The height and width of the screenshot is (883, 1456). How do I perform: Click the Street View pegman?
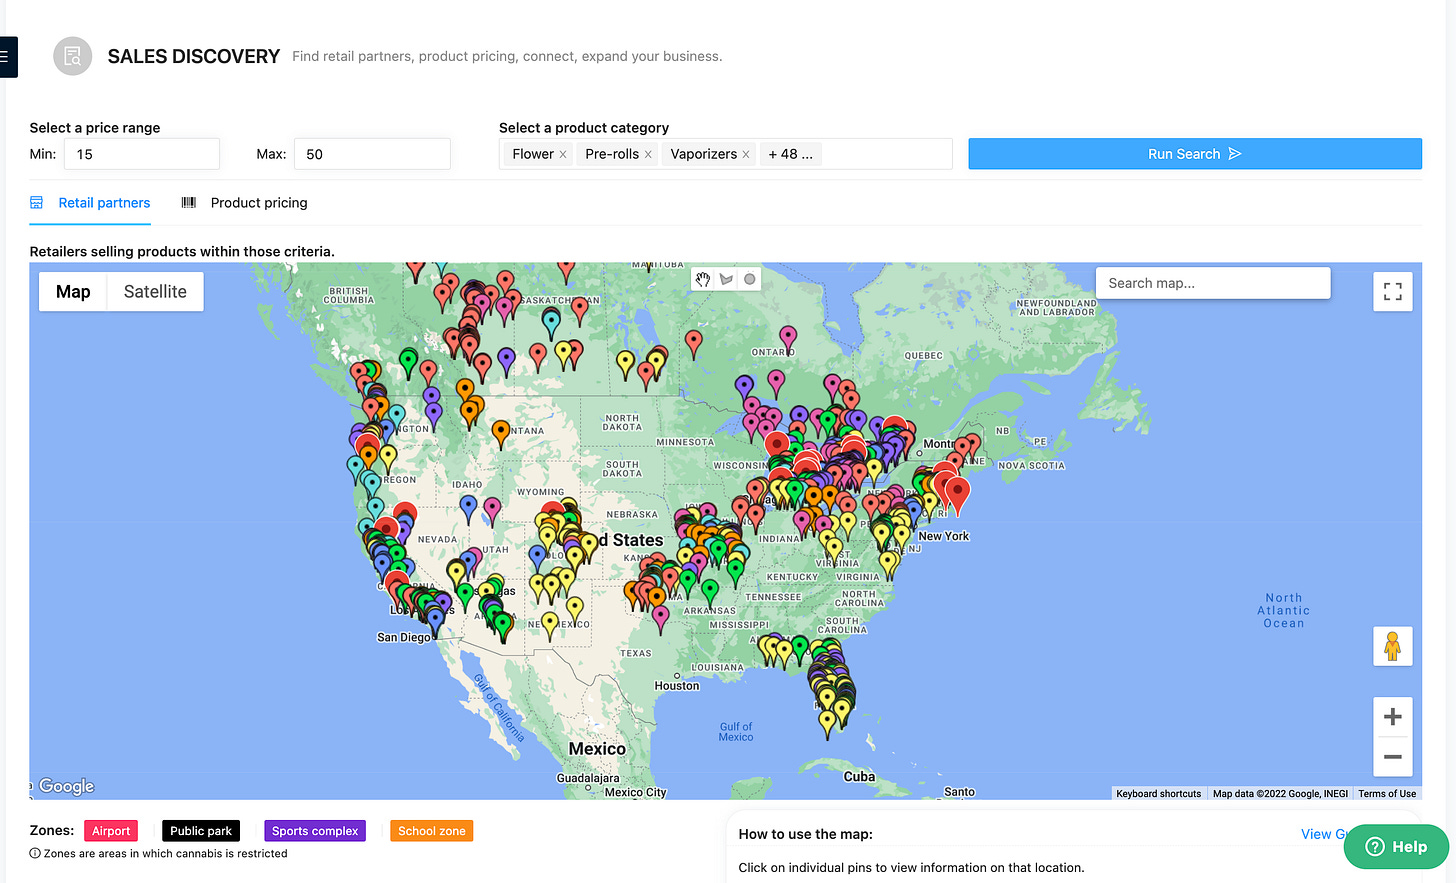pyautogui.click(x=1392, y=646)
